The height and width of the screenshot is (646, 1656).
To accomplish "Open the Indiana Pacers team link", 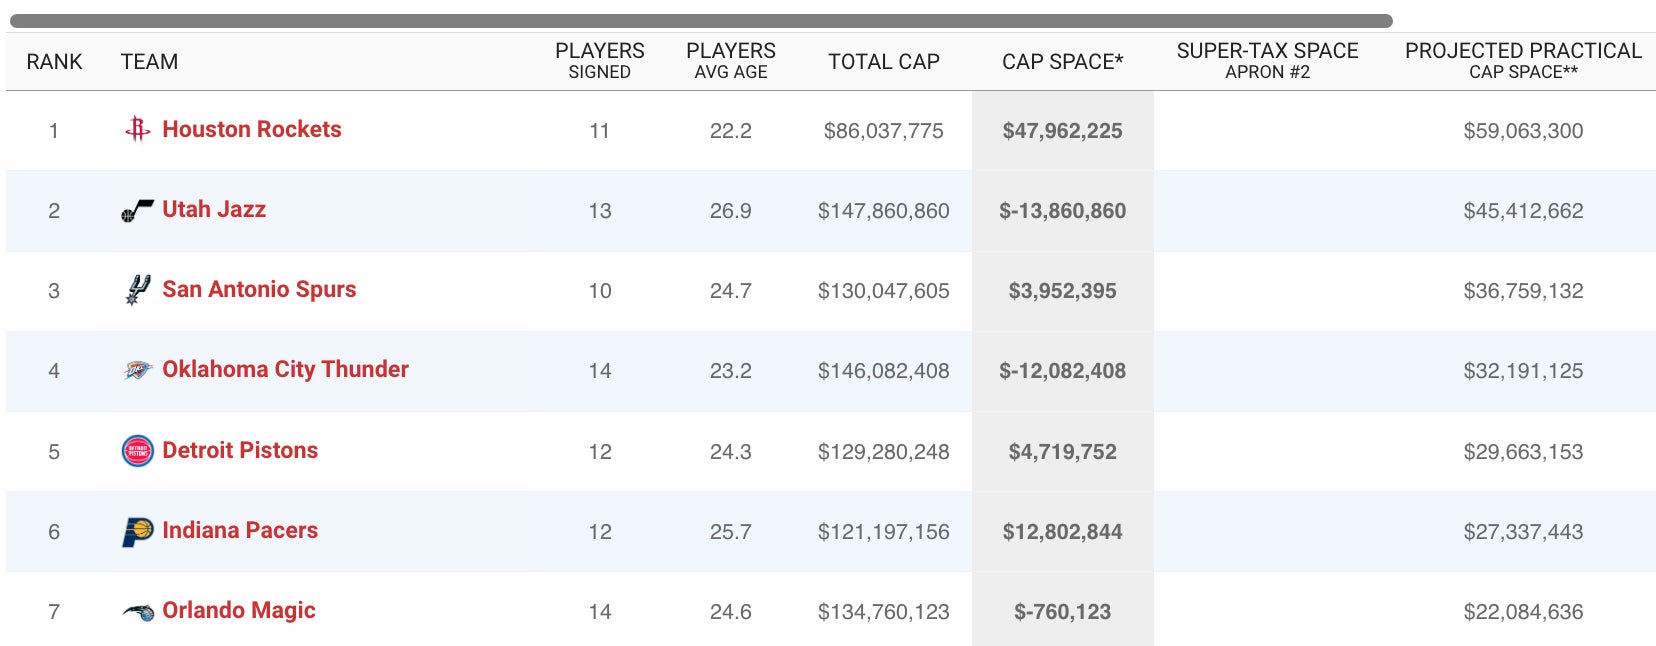I will (240, 531).
